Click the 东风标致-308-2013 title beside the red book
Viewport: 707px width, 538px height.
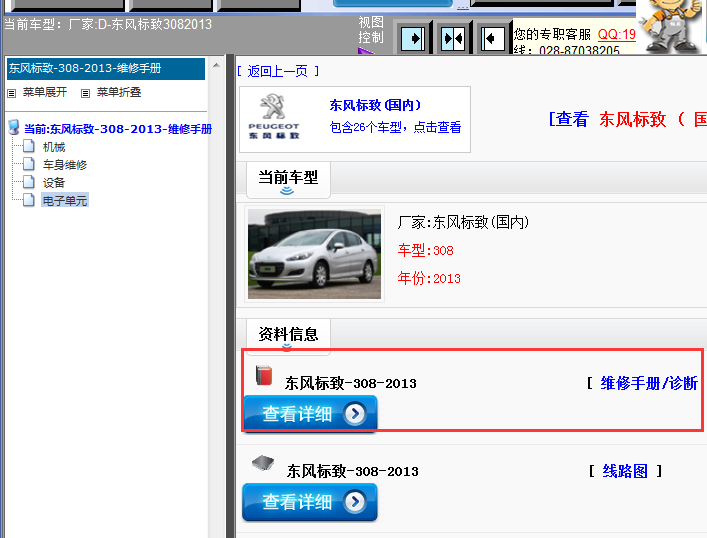point(350,383)
